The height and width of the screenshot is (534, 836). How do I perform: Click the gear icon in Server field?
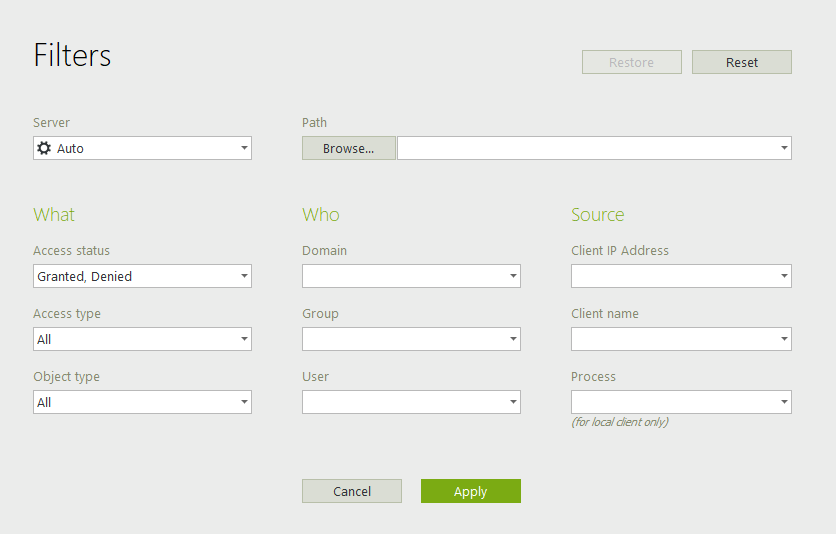(44, 148)
